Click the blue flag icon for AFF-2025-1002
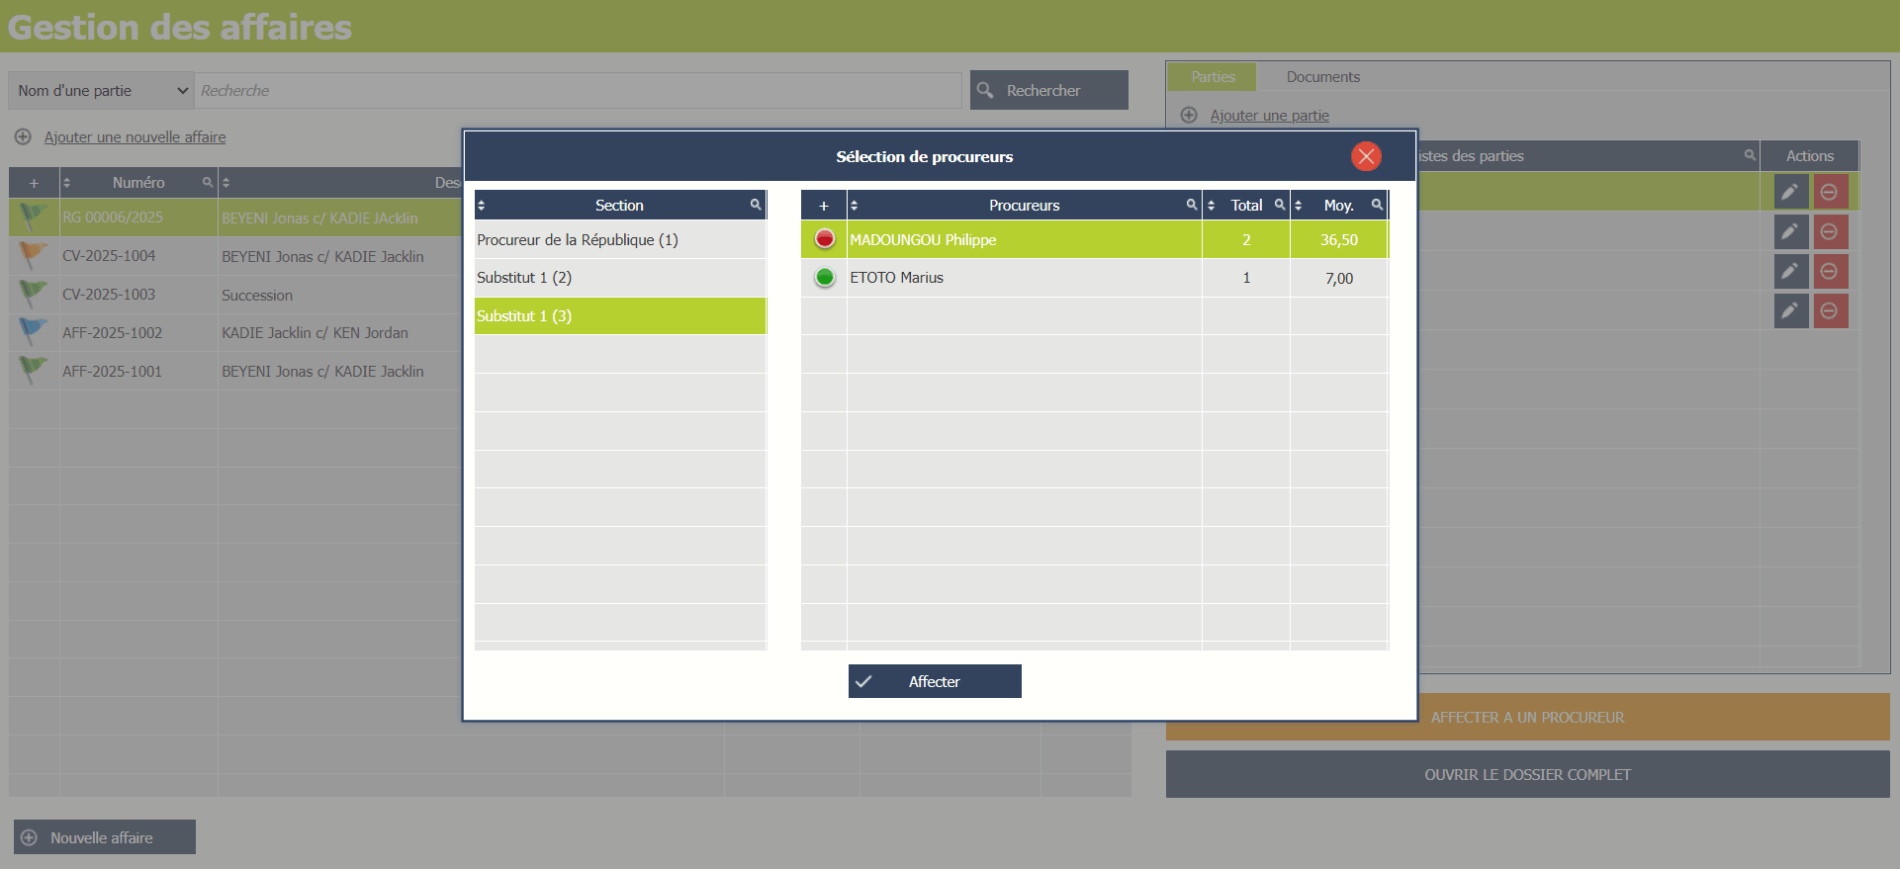The width and height of the screenshot is (1900, 869). point(32,332)
